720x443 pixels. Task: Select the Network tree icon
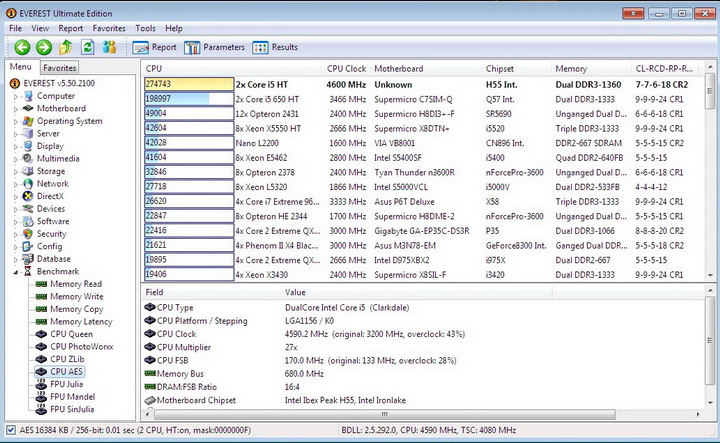point(28,183)
